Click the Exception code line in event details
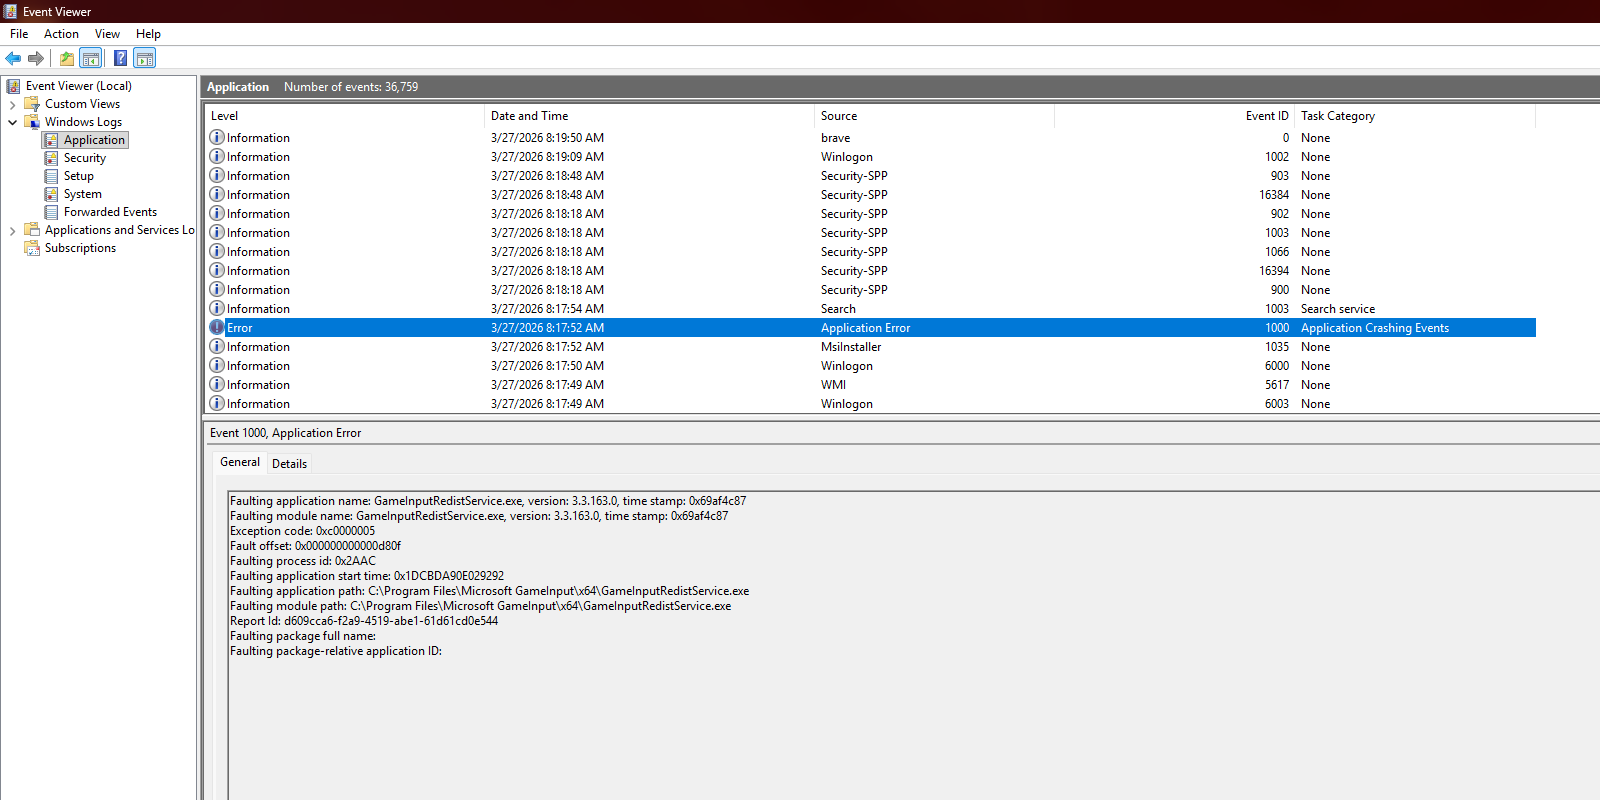1600x800 pixels. tap(303, 531)
